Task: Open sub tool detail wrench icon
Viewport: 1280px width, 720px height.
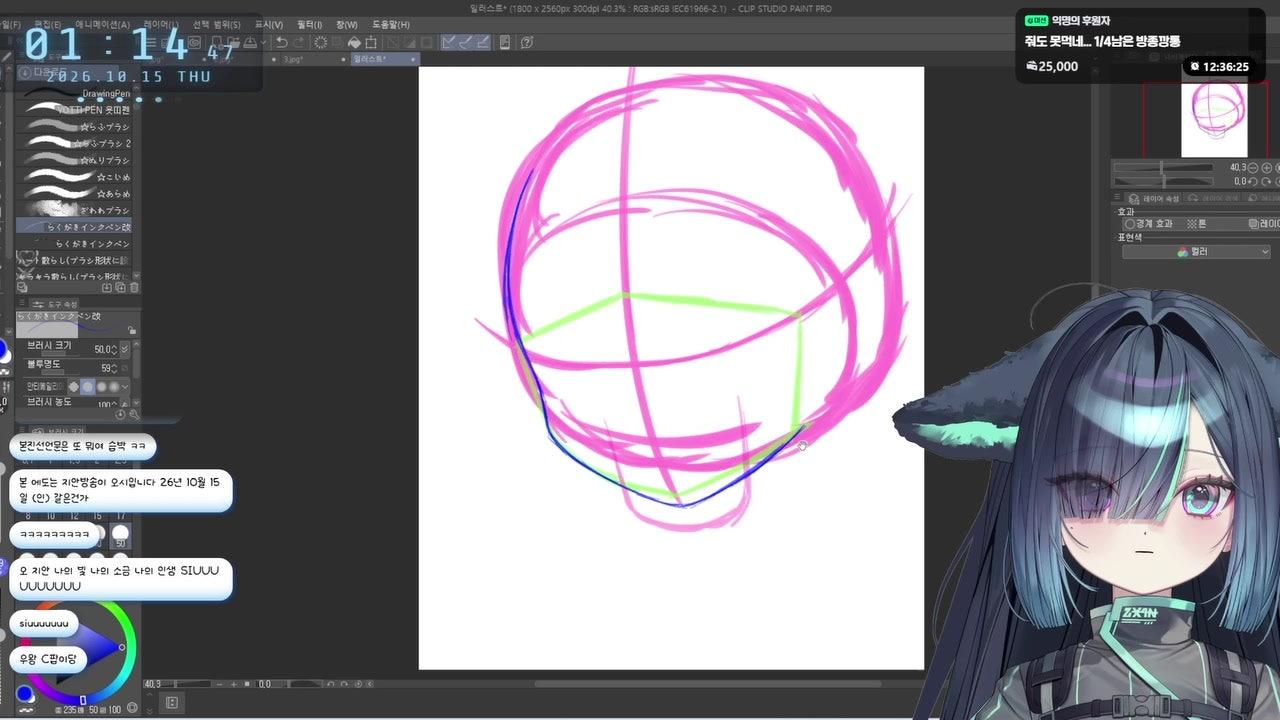Action: click(x=134, y=413)
